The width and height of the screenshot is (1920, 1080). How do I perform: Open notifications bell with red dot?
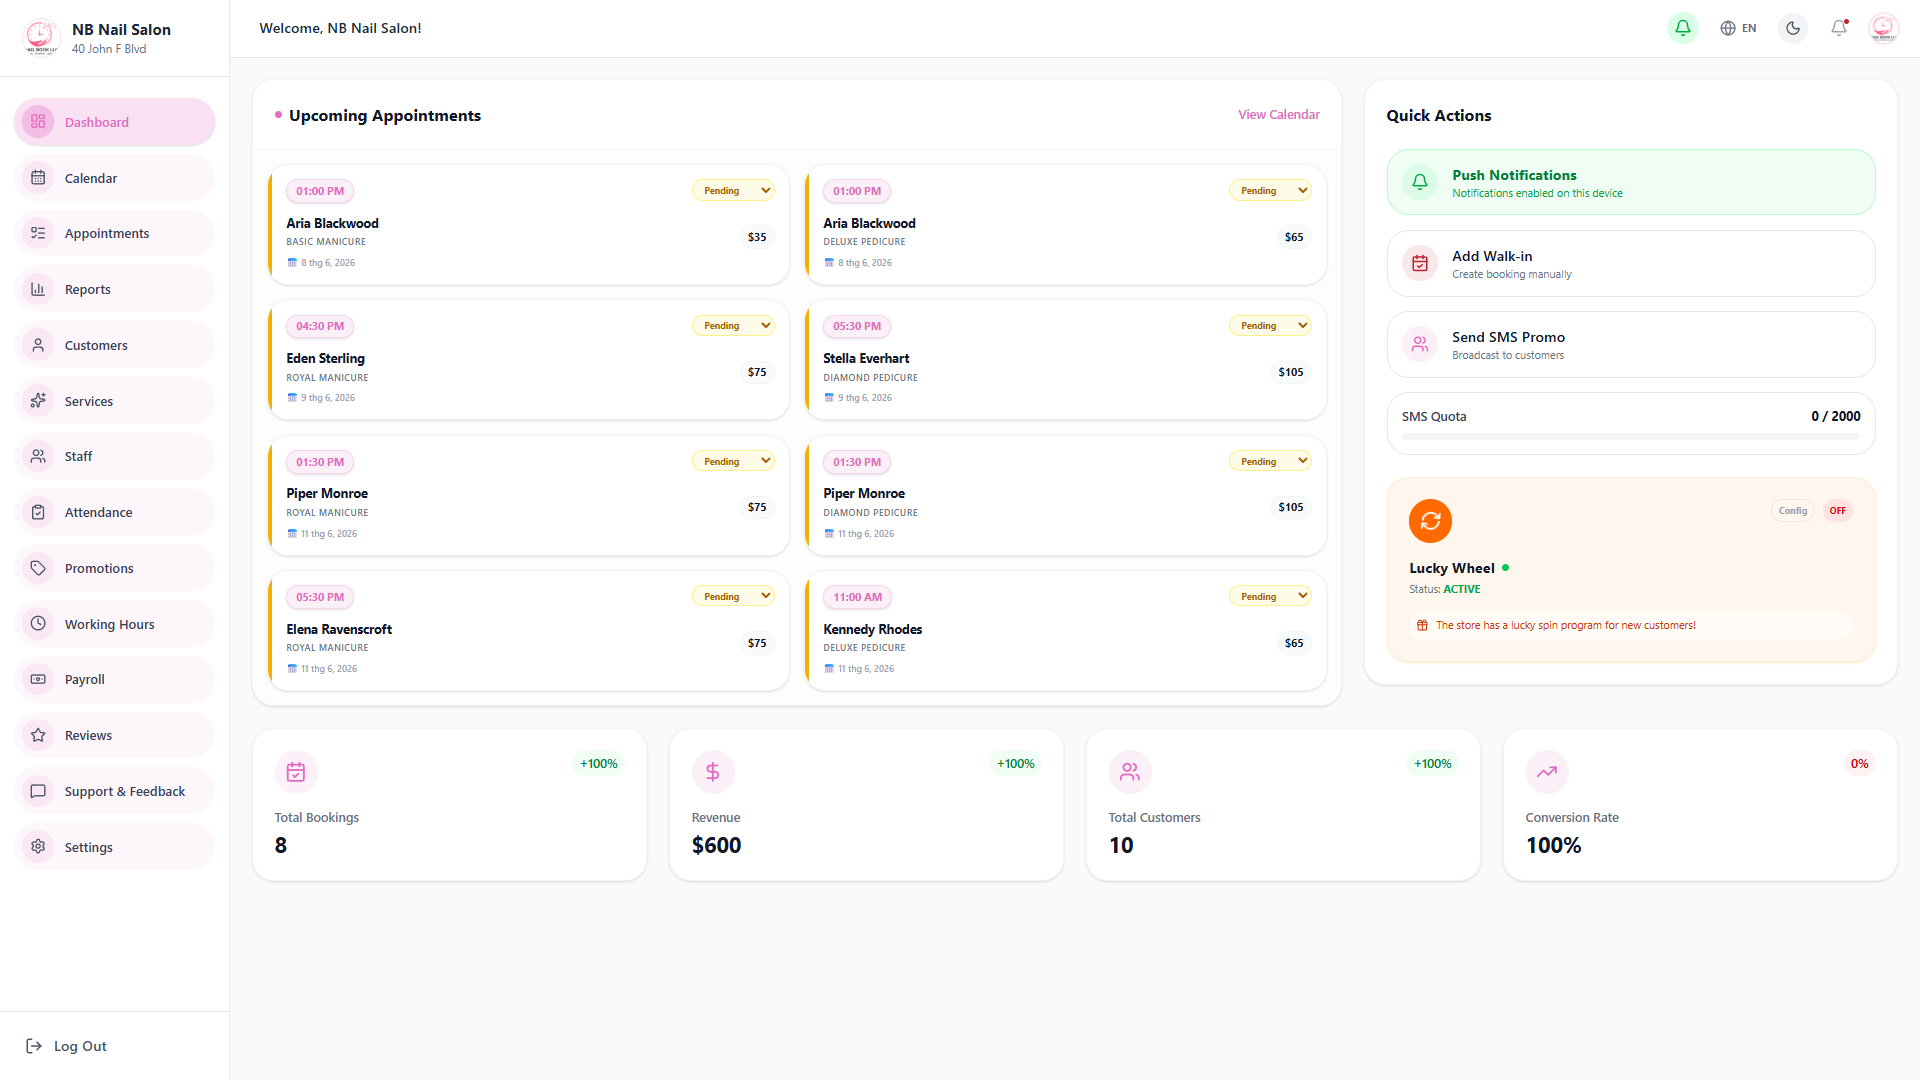[1839, 28]
